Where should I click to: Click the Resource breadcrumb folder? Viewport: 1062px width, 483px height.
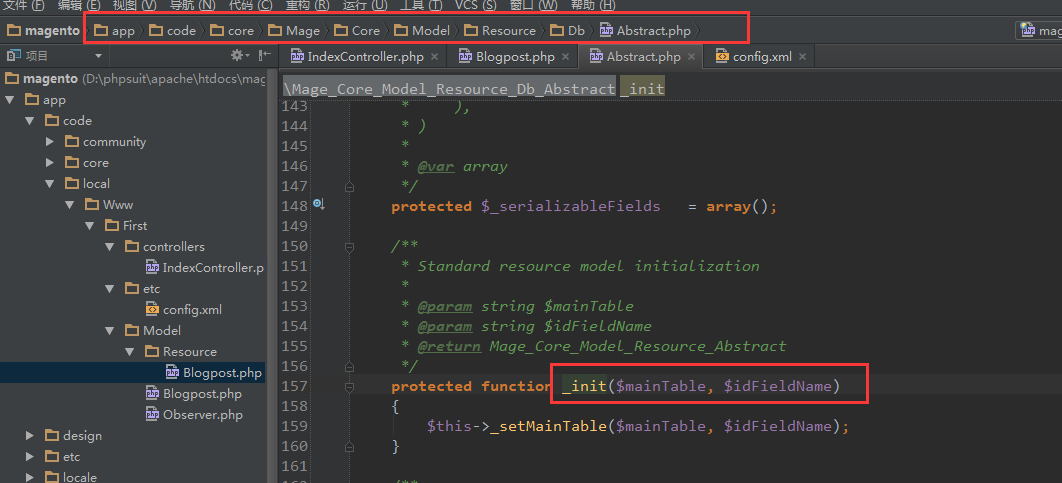[500, 30]
